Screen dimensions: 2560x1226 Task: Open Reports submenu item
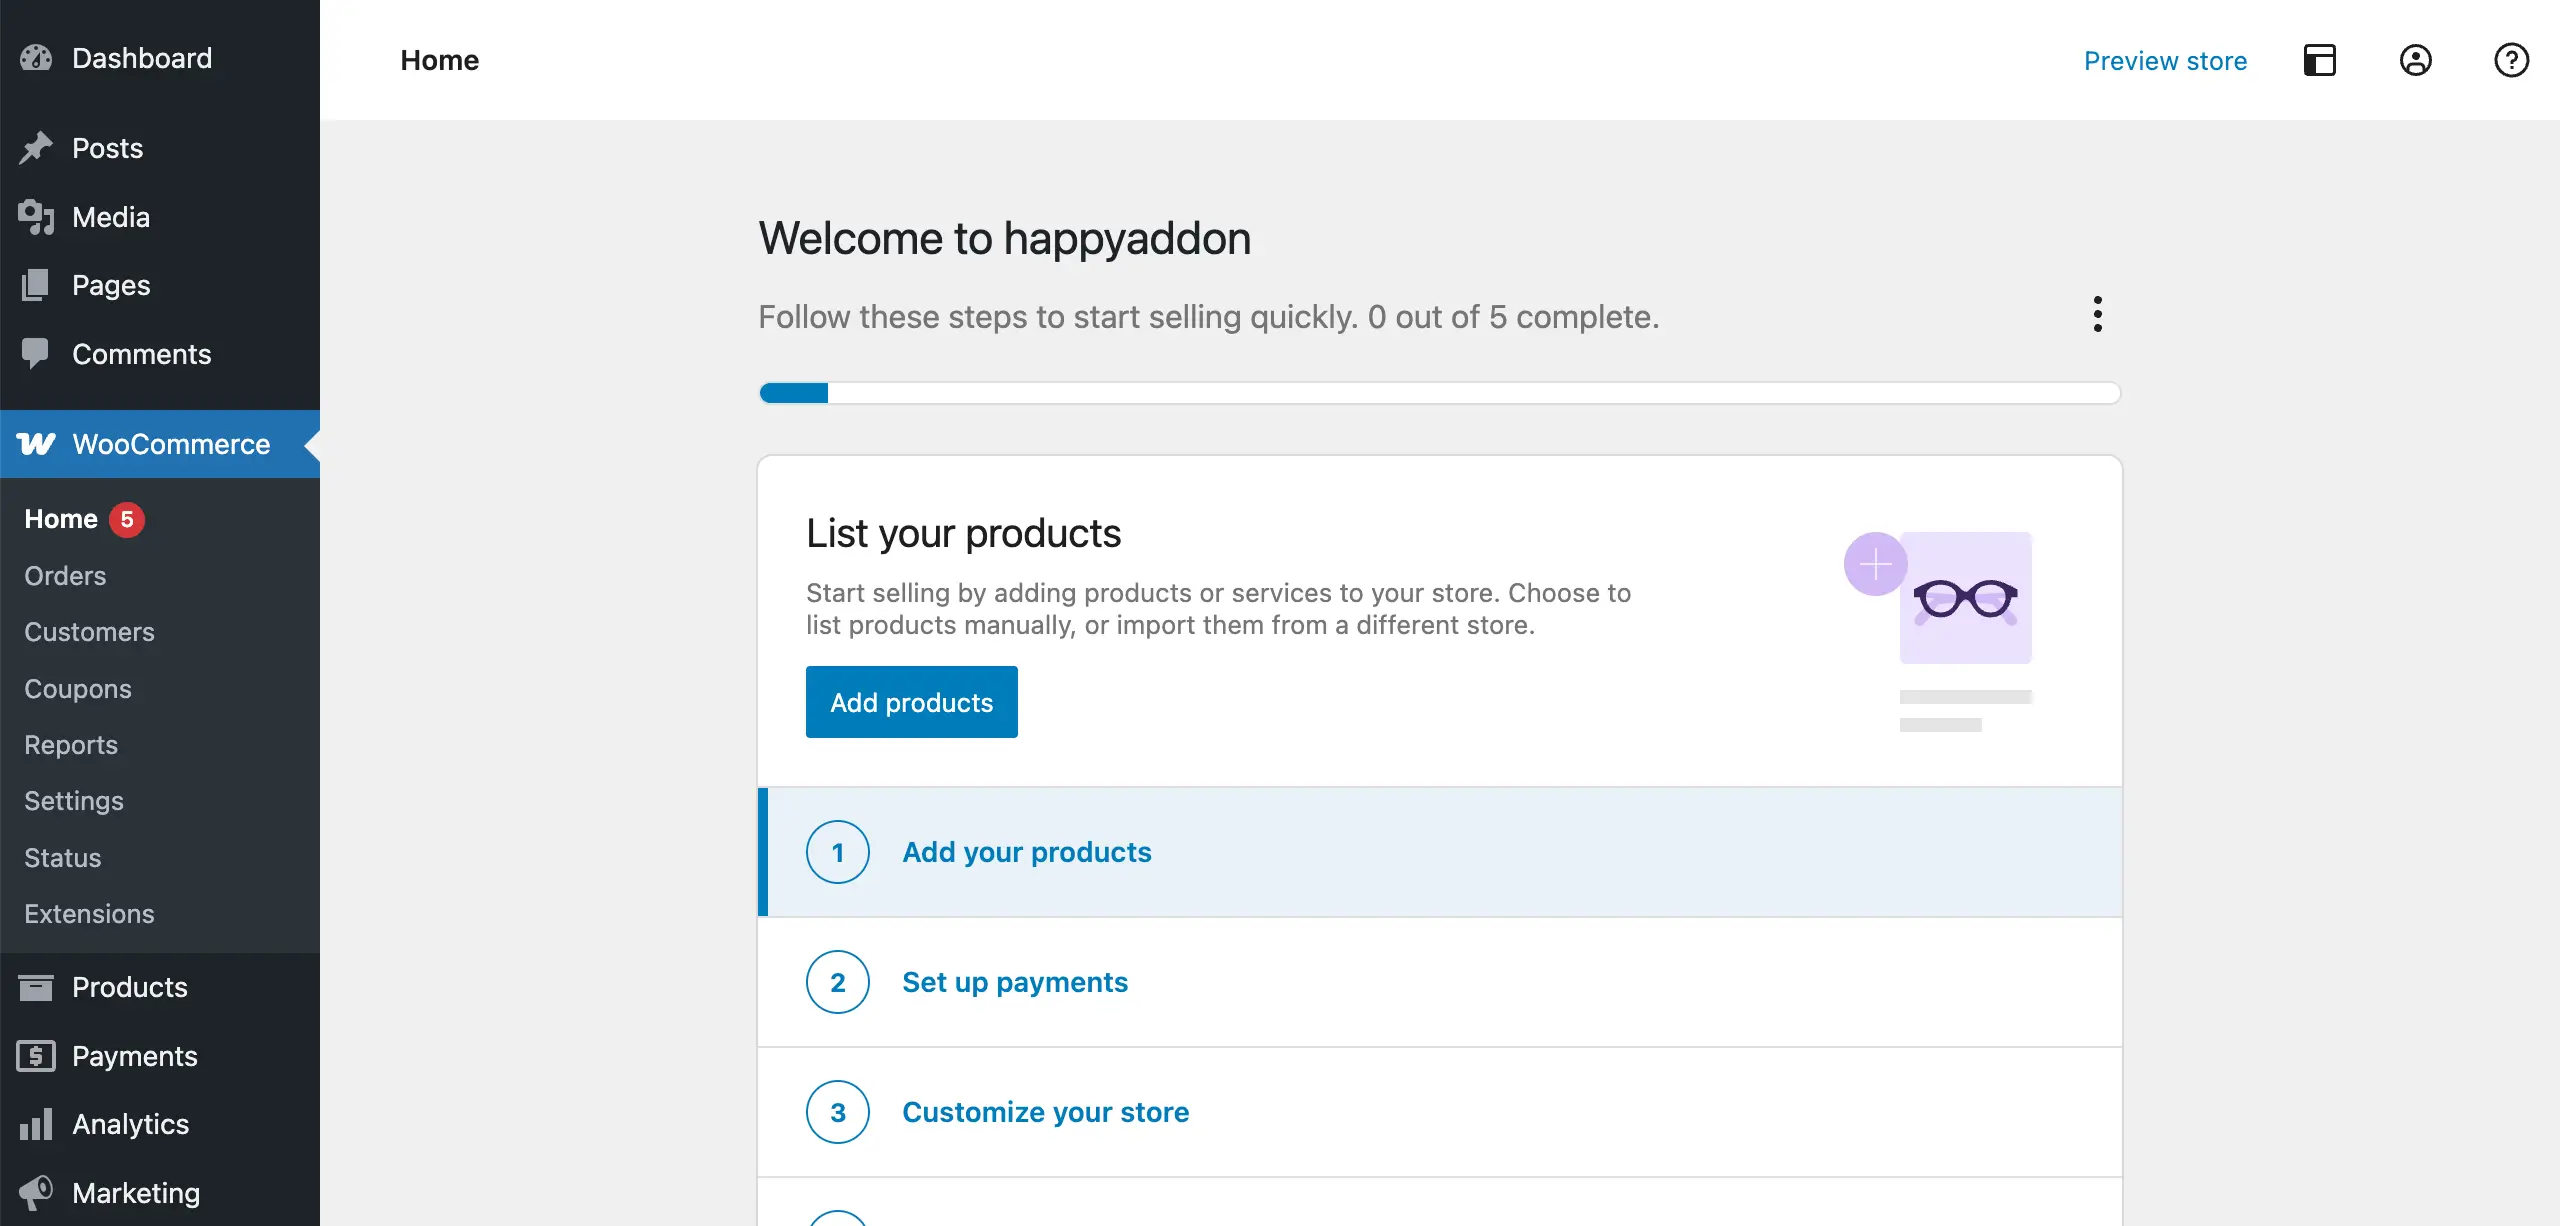tap(71, 745)
